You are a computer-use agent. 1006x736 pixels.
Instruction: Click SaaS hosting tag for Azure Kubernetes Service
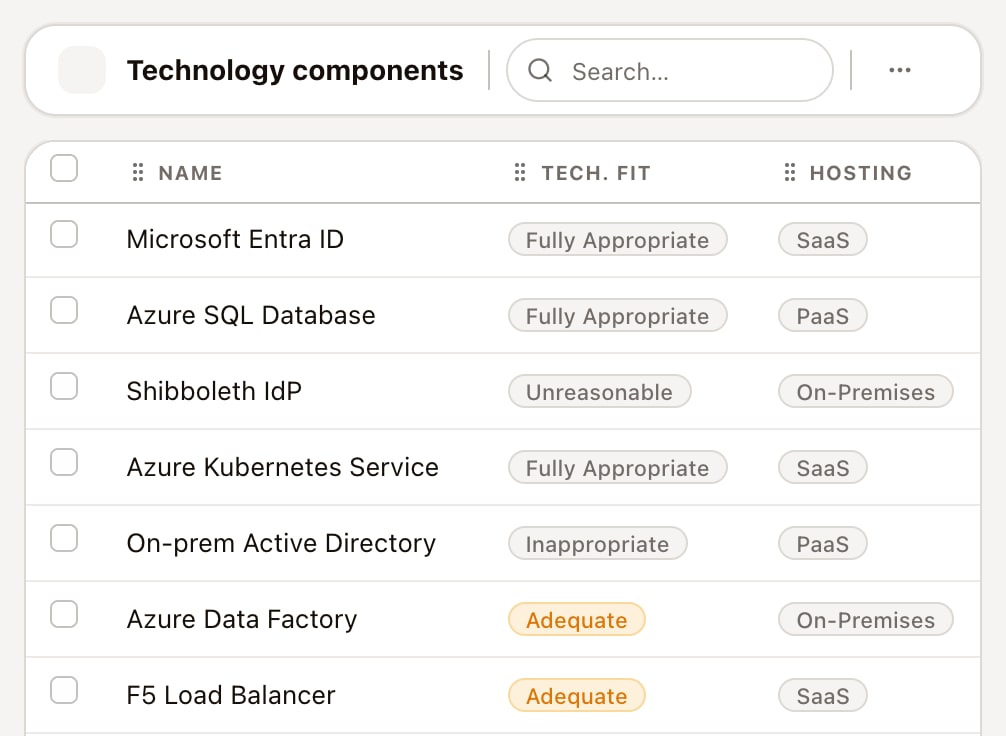point(823,467)
